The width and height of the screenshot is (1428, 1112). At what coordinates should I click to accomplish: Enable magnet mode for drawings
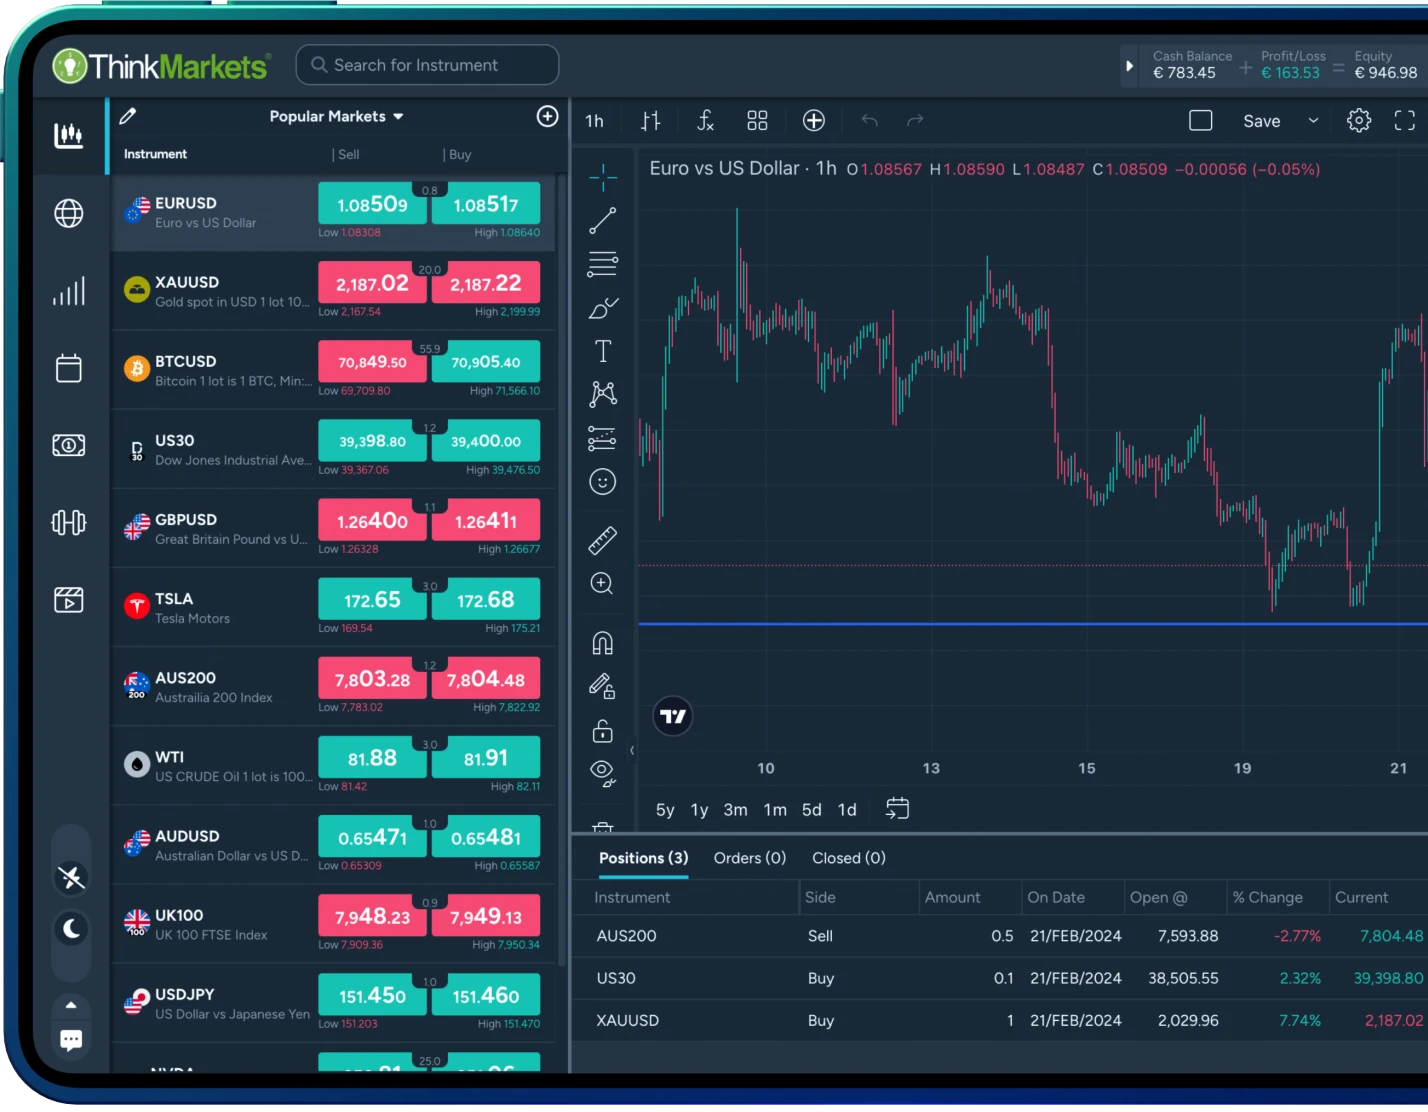pos(602,642)
